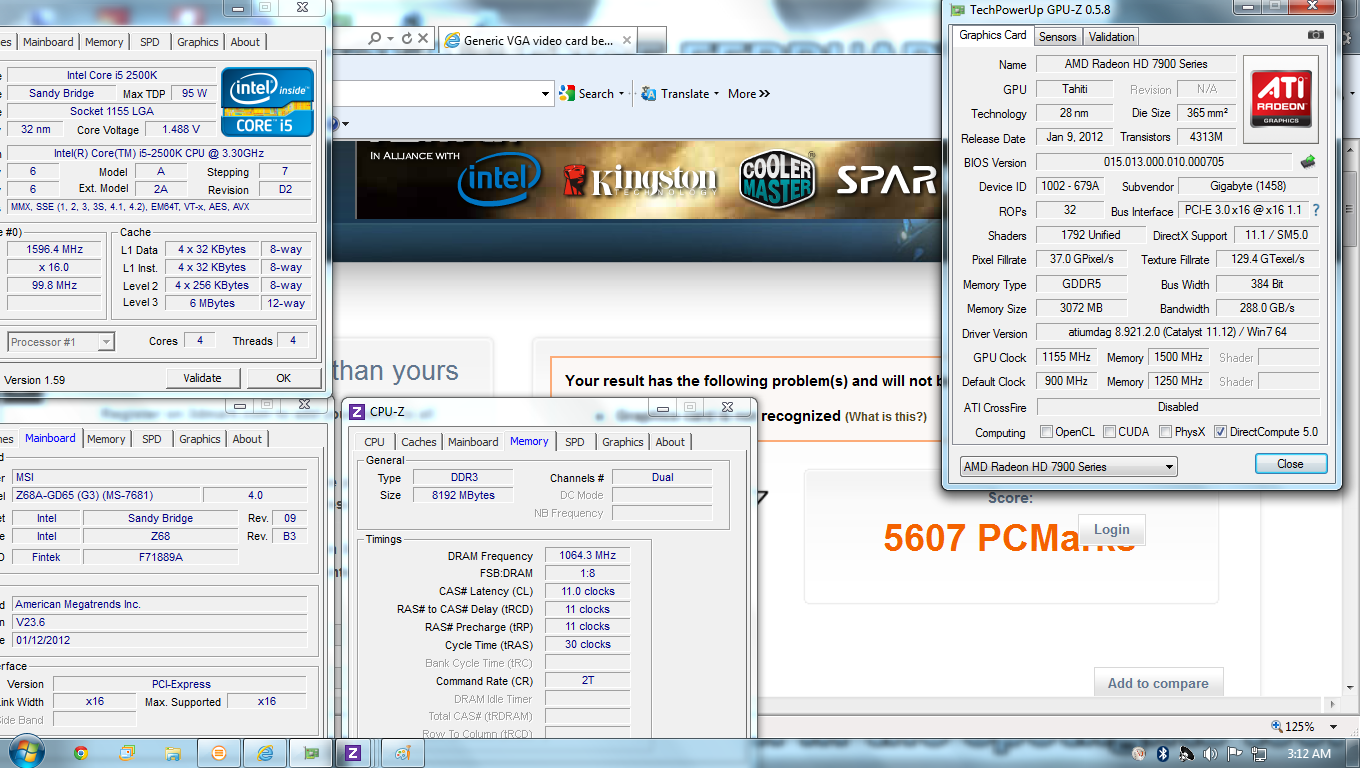The image size is (1360, 768).
Task: Expand the toolbar search box dropdown arrow
Action: coord(546,94)
